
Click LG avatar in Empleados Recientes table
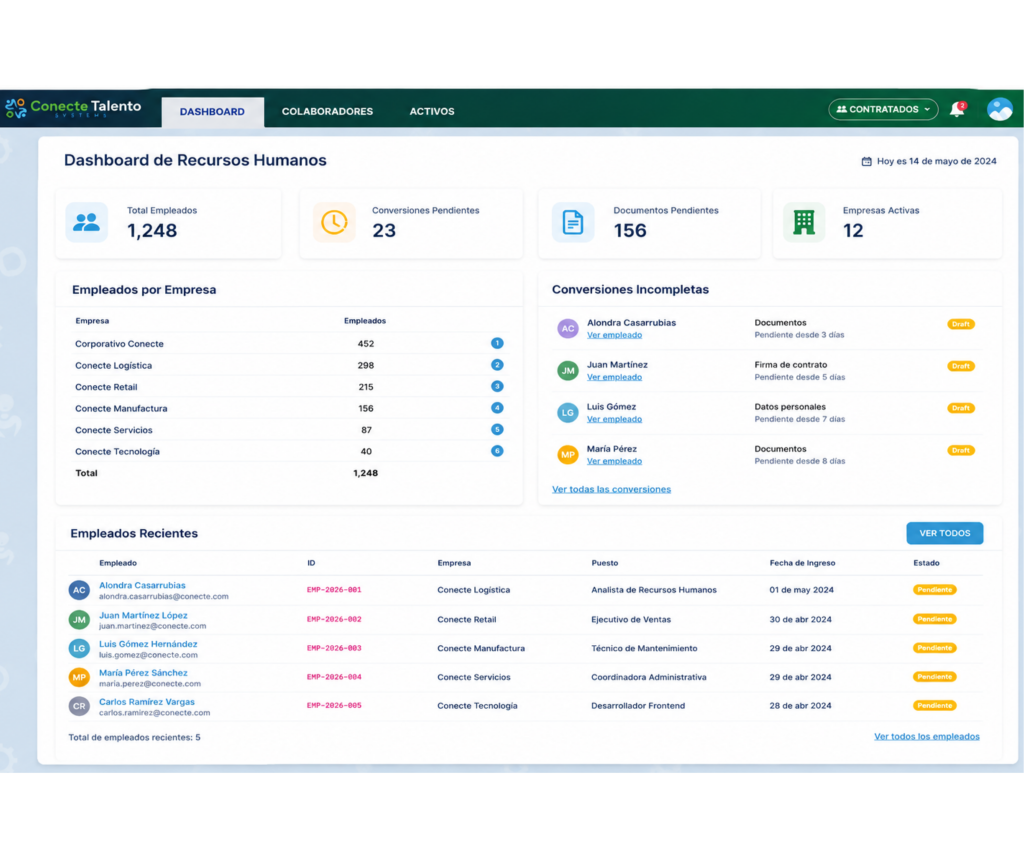[x=79, y=648]
